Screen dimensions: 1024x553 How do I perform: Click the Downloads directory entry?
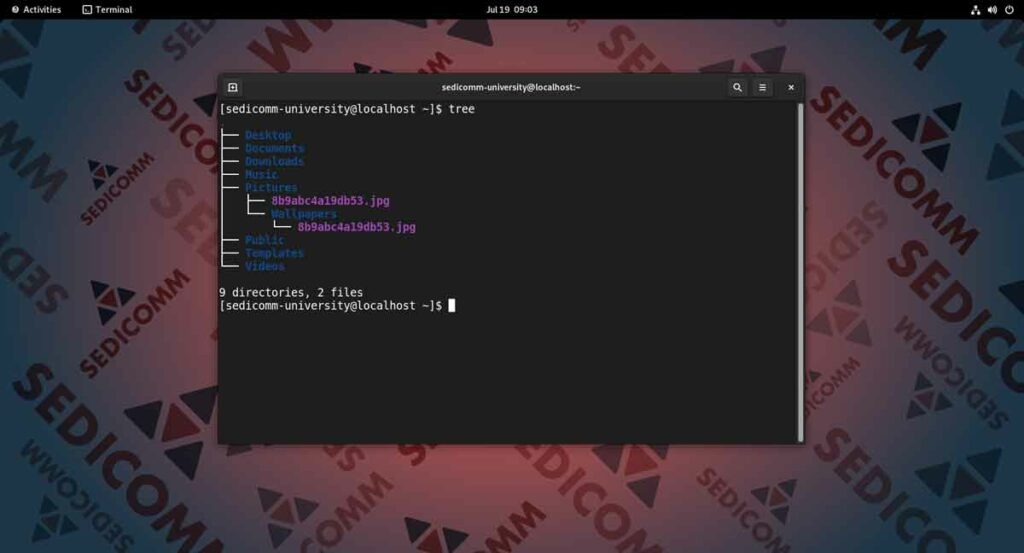pyautogui.click(x=274, y=161)
